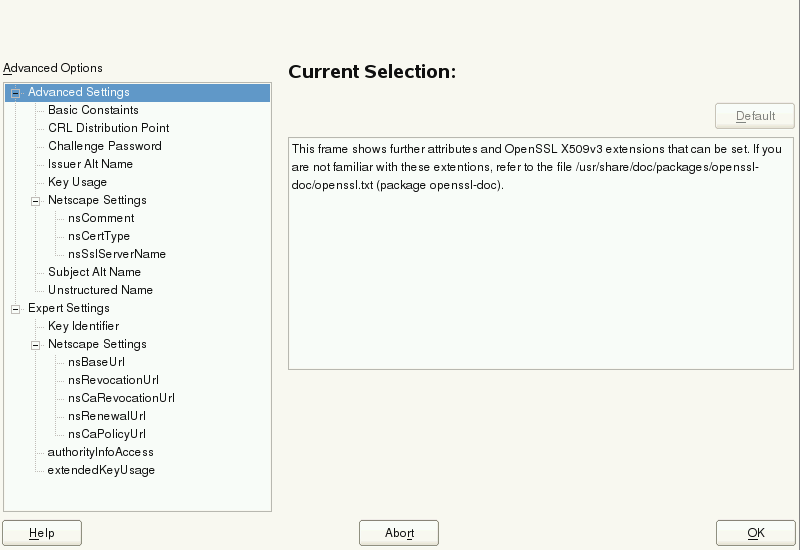The height and width of the screenshot is (550, 800).
Task: Select Issuer Alt Name entry
Action: (x=90, y=164)
